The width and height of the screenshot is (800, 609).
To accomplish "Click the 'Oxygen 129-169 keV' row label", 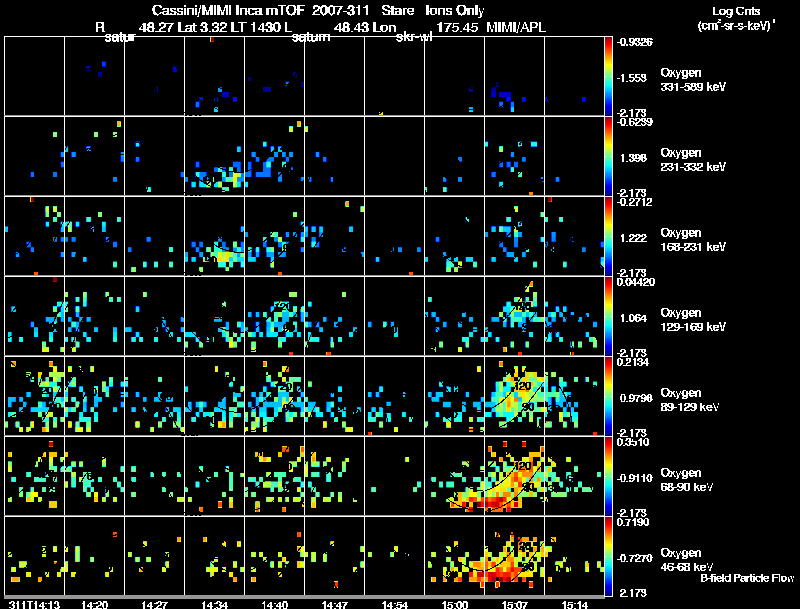I will click(693, 320).
